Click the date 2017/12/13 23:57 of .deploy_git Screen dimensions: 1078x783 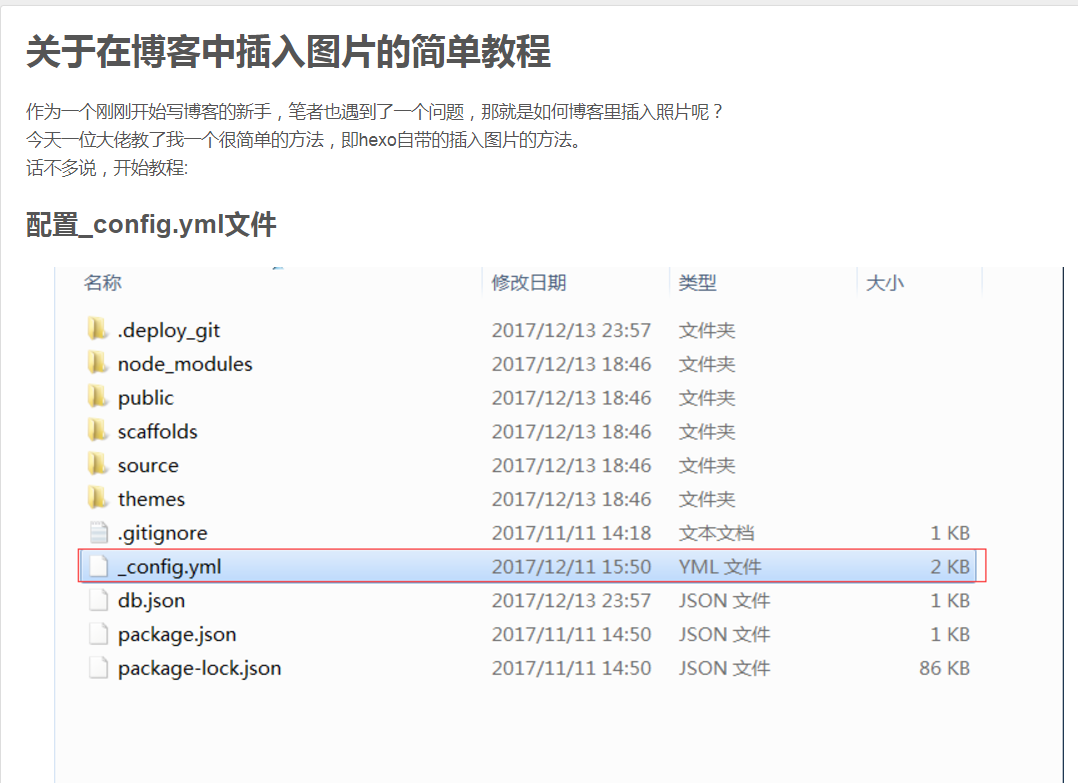pos(571,330)
